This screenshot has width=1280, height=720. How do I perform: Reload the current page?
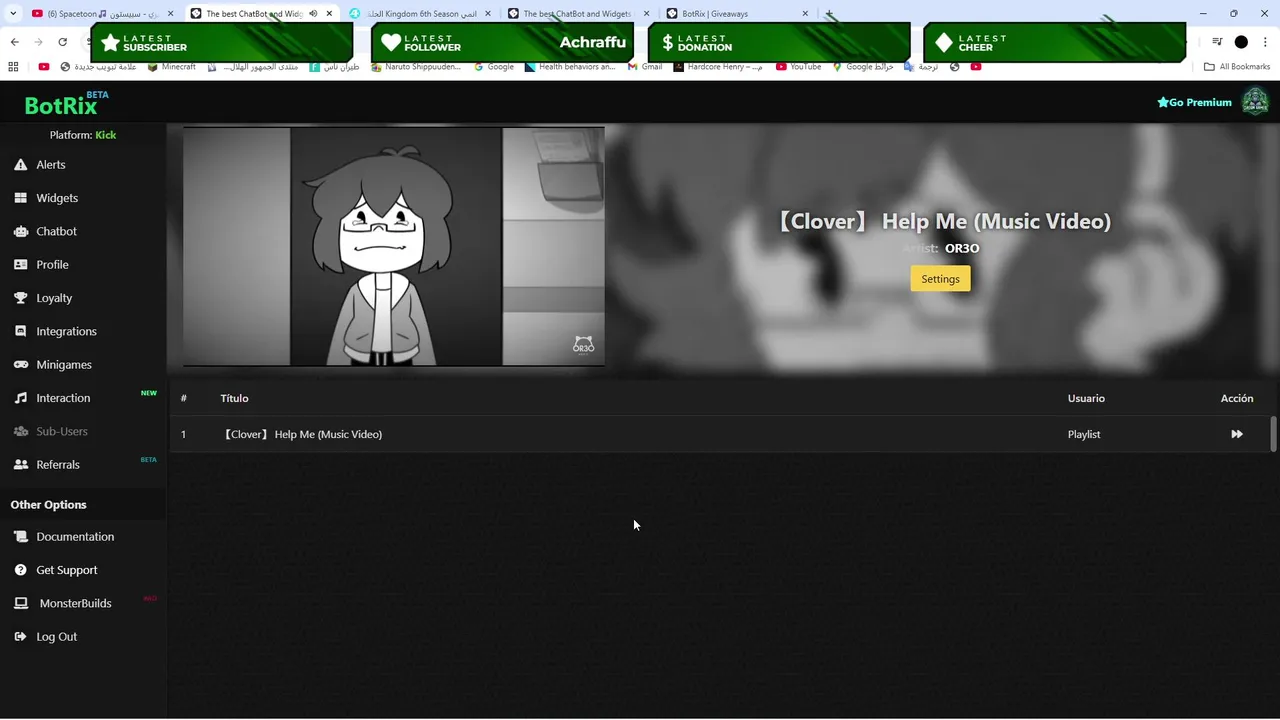pos(62,42)
